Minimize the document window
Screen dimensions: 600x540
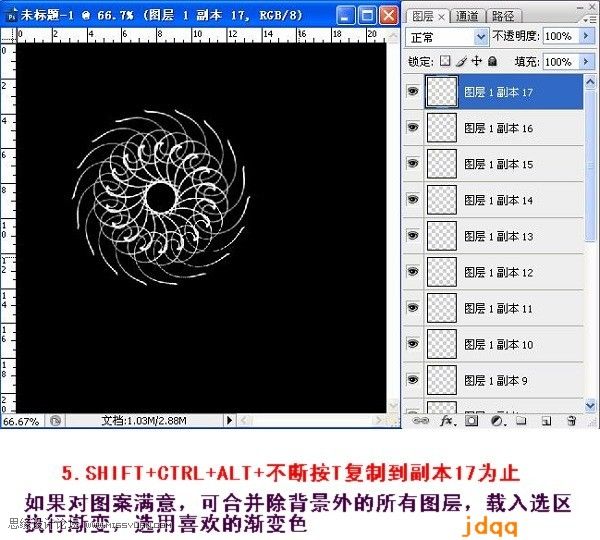[x=345, y=16]
